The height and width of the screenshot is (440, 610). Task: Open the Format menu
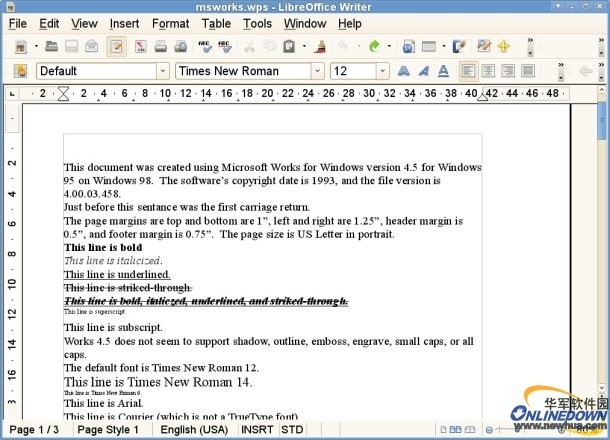[170, 24]
